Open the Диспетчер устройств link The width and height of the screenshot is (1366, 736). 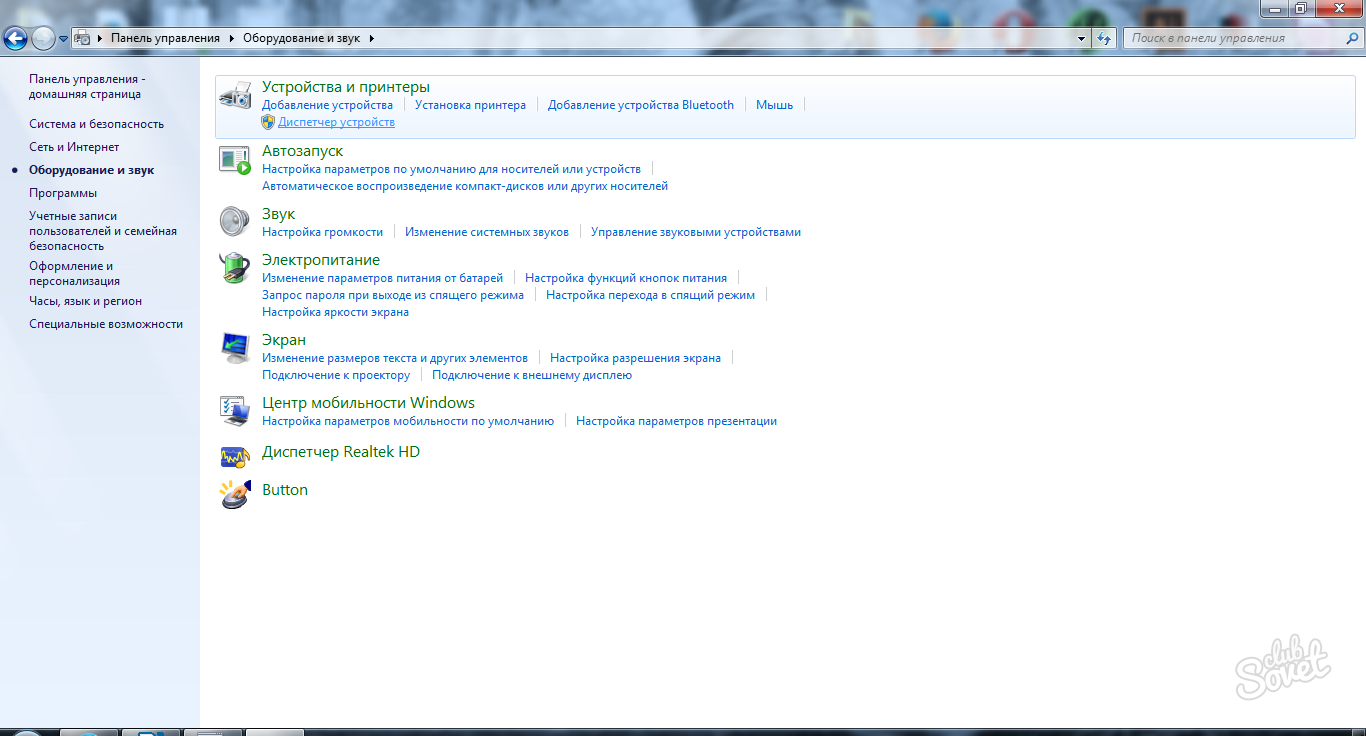click(336, 122)
